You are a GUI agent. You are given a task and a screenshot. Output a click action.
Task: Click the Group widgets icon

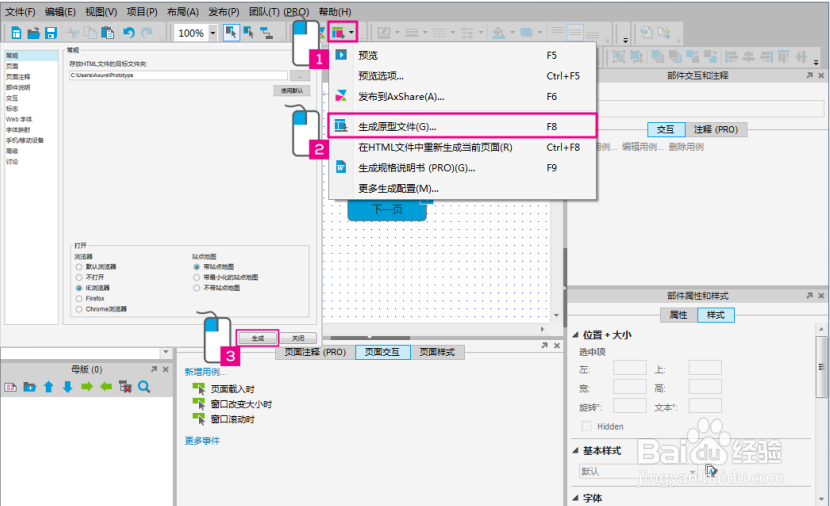tap(618, 57)
